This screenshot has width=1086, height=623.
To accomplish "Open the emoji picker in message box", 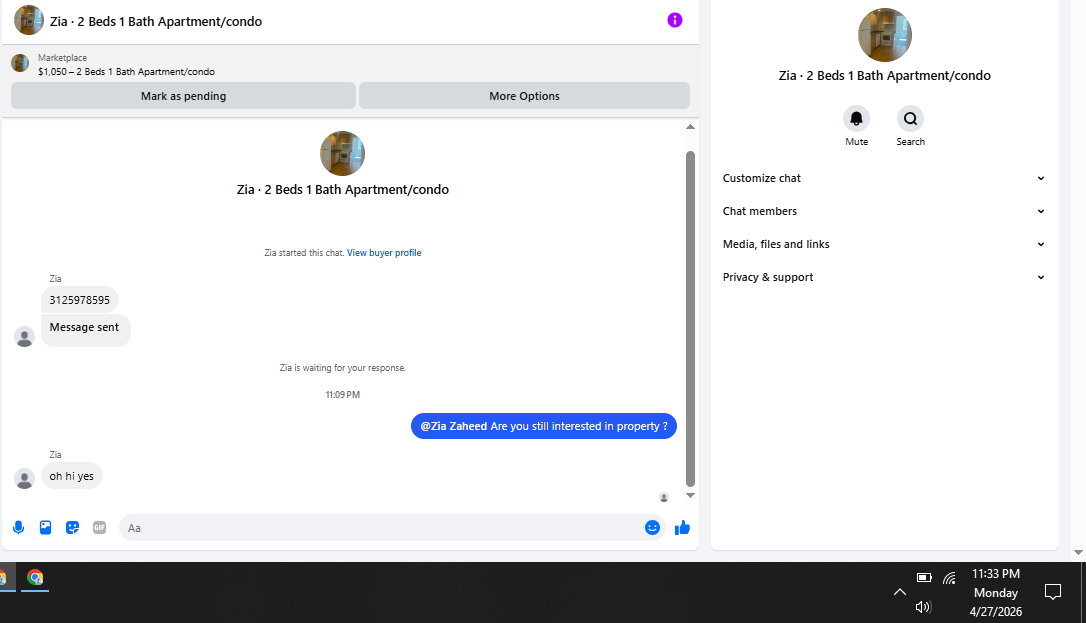I will (652, 527).
